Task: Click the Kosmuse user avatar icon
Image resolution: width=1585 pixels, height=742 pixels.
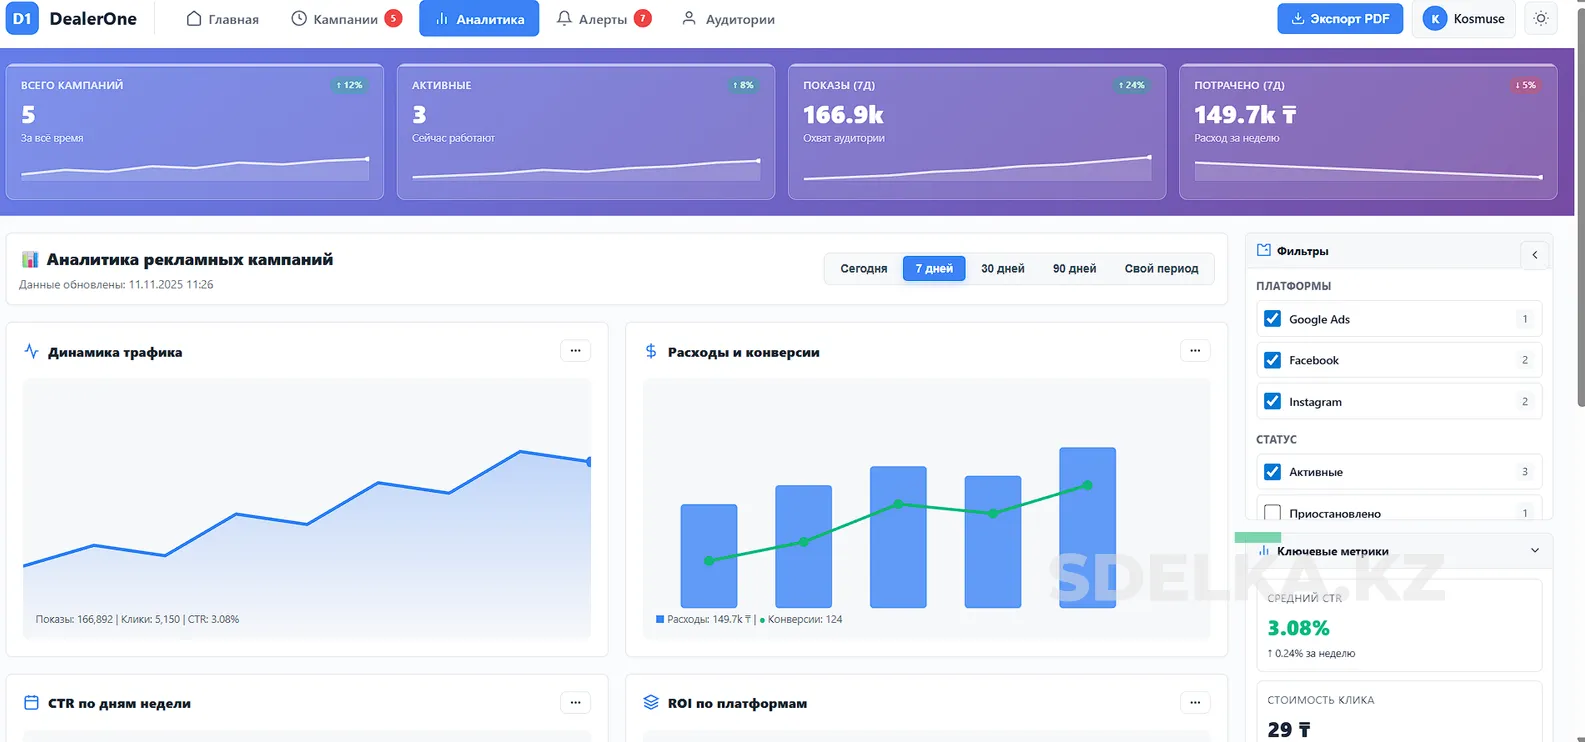Action: (x=1435, y=19)
